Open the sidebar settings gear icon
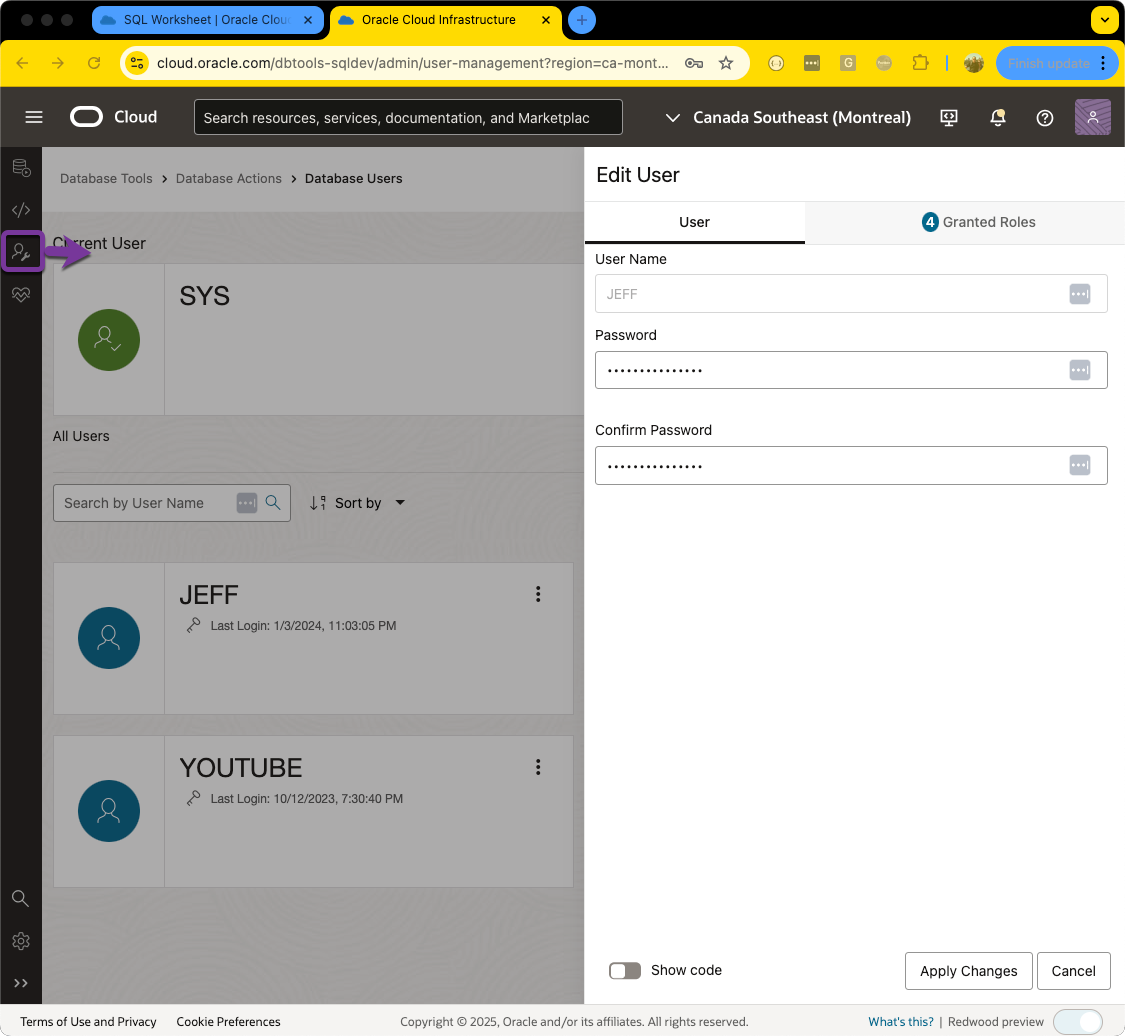Viewport: 1125px width, 1036px height. (x=21, y=941)
